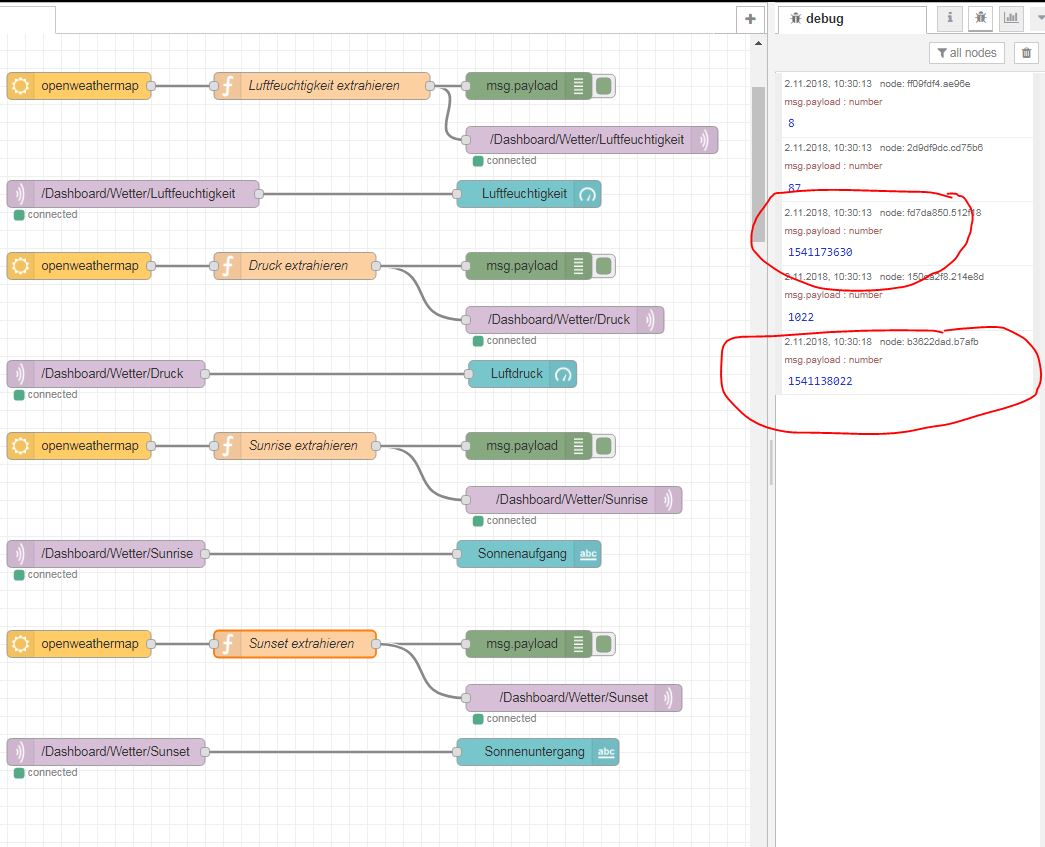The image size is (1045, 847).
Task: Select the bug icon sidebar tab button
Action: pos(980,18)
